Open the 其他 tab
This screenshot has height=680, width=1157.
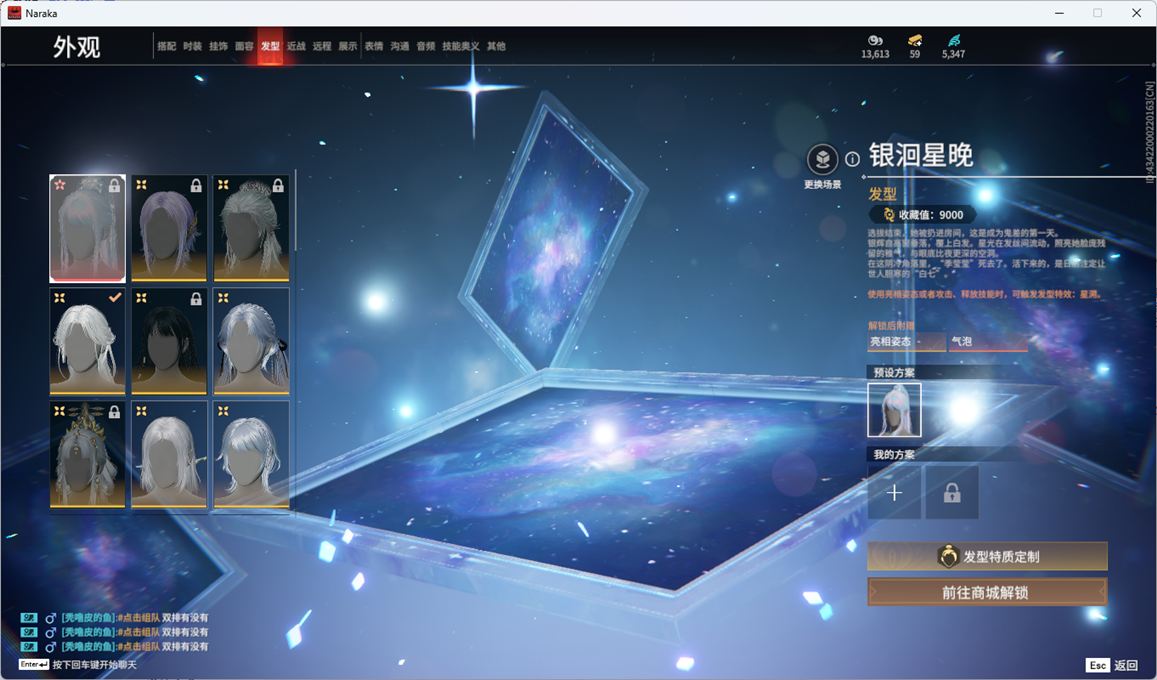(497, 46)
